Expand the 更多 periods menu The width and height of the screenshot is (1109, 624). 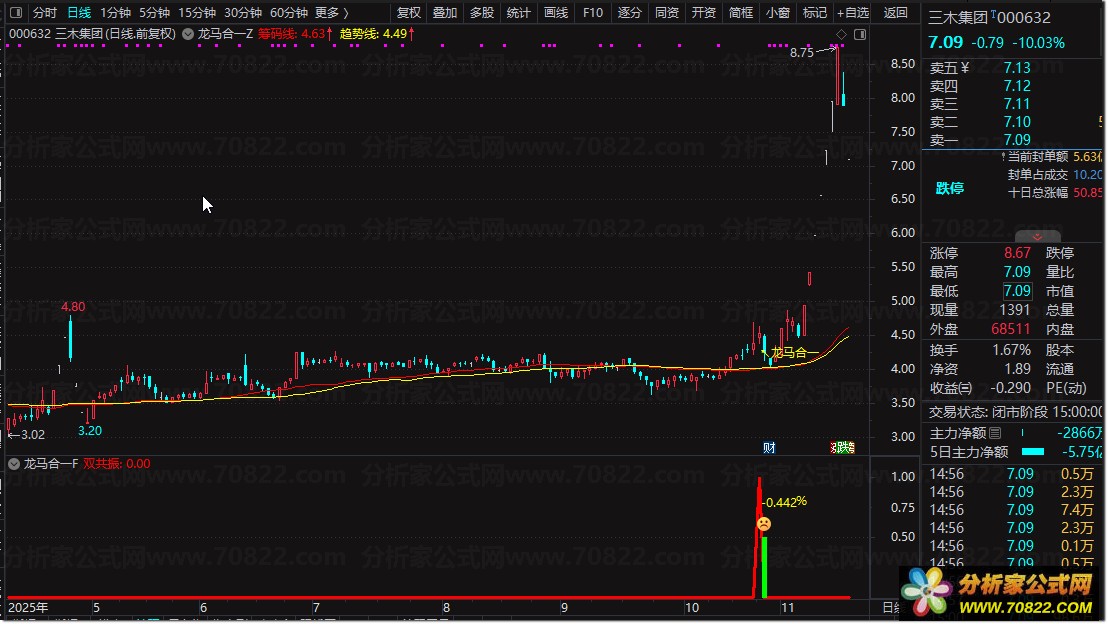(x=332, y=13)
